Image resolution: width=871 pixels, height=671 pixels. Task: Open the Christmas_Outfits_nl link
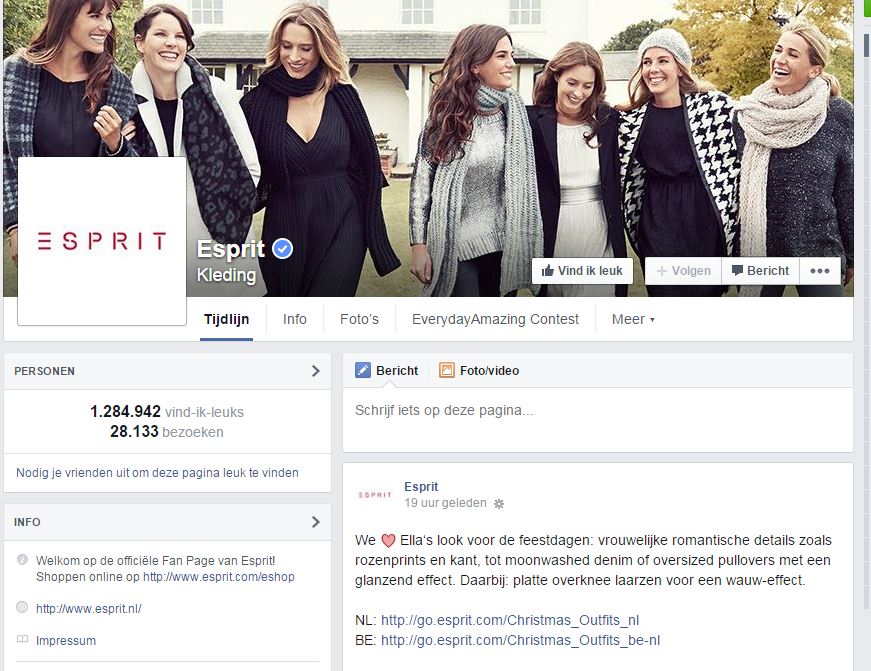(x=510, y=620)
